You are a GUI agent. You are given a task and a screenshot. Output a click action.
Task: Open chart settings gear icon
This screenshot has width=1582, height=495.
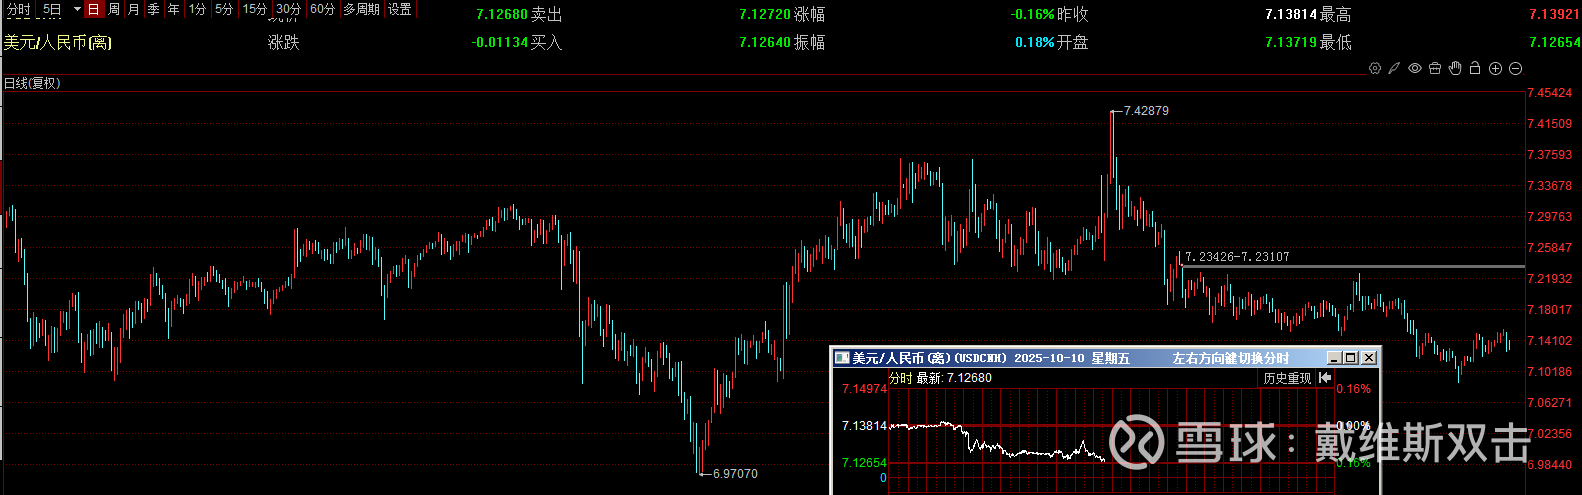tap(1375, 68)
